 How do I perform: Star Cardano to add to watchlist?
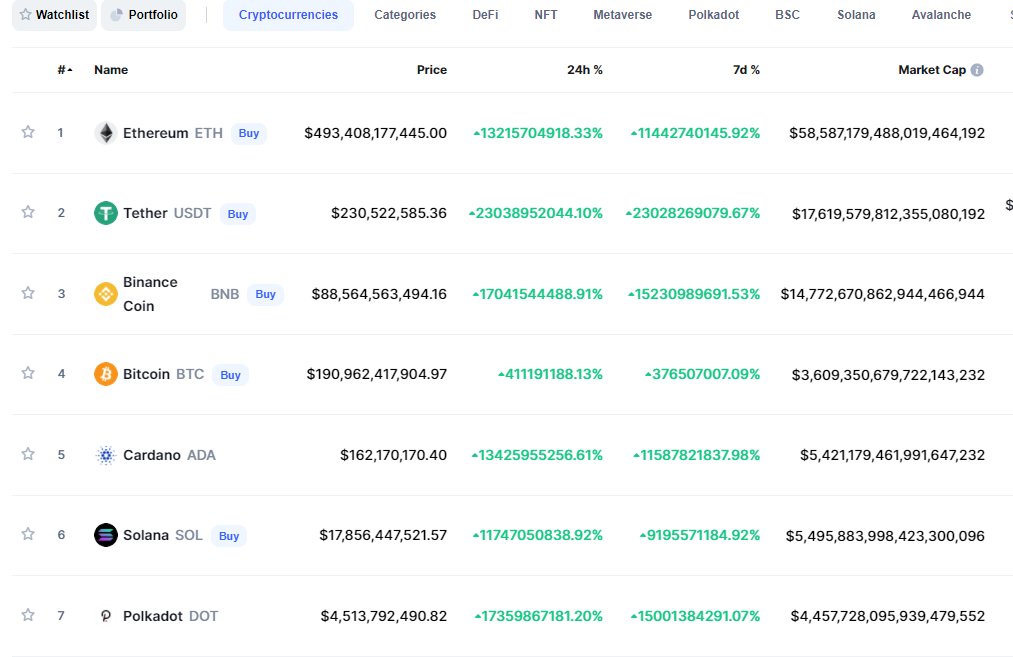[28, 454]
